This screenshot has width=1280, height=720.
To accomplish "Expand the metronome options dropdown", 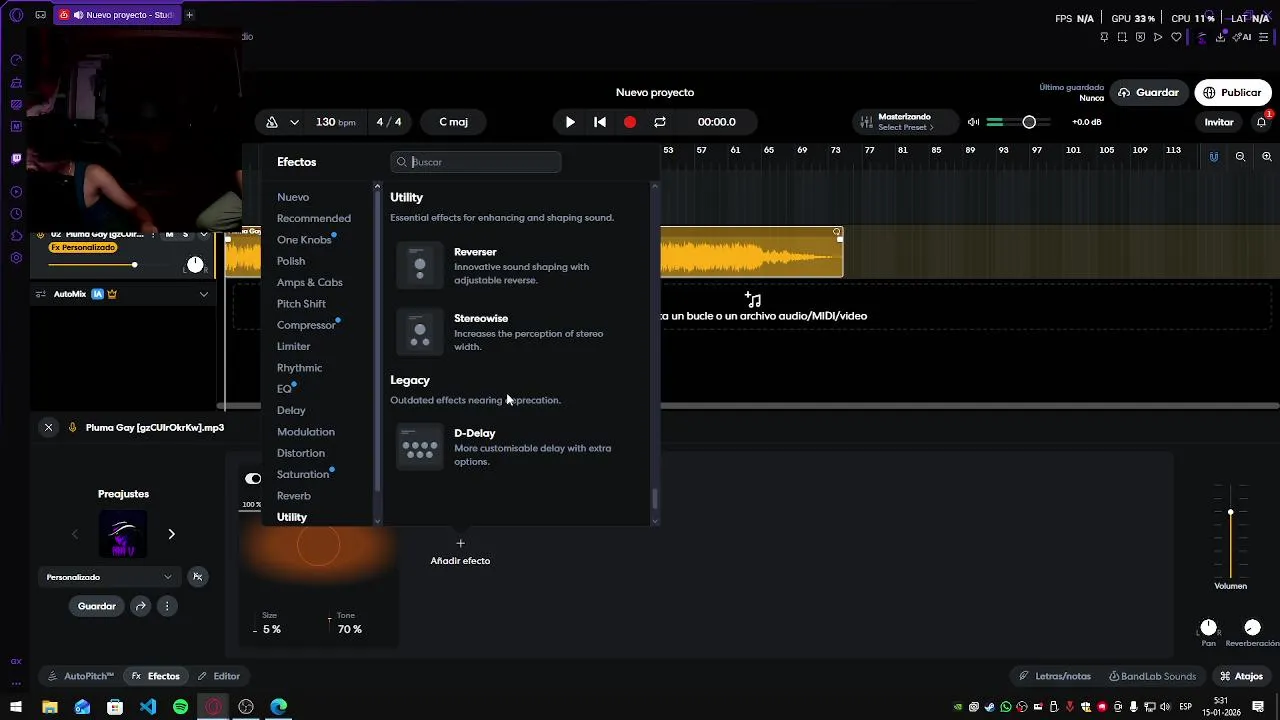I will pyautogui.click(x=294, y=122).
